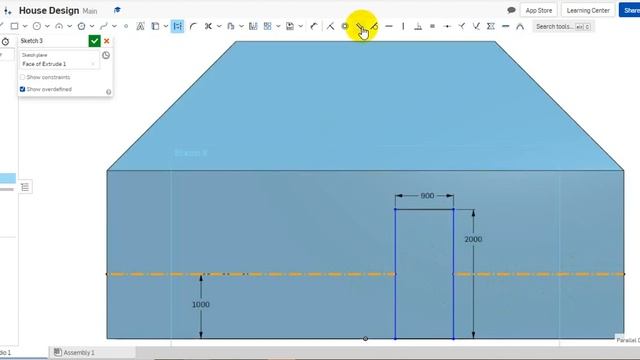Apply the Fix constraint
Viewport: 640px width, 360px height.
pos(505,26)
